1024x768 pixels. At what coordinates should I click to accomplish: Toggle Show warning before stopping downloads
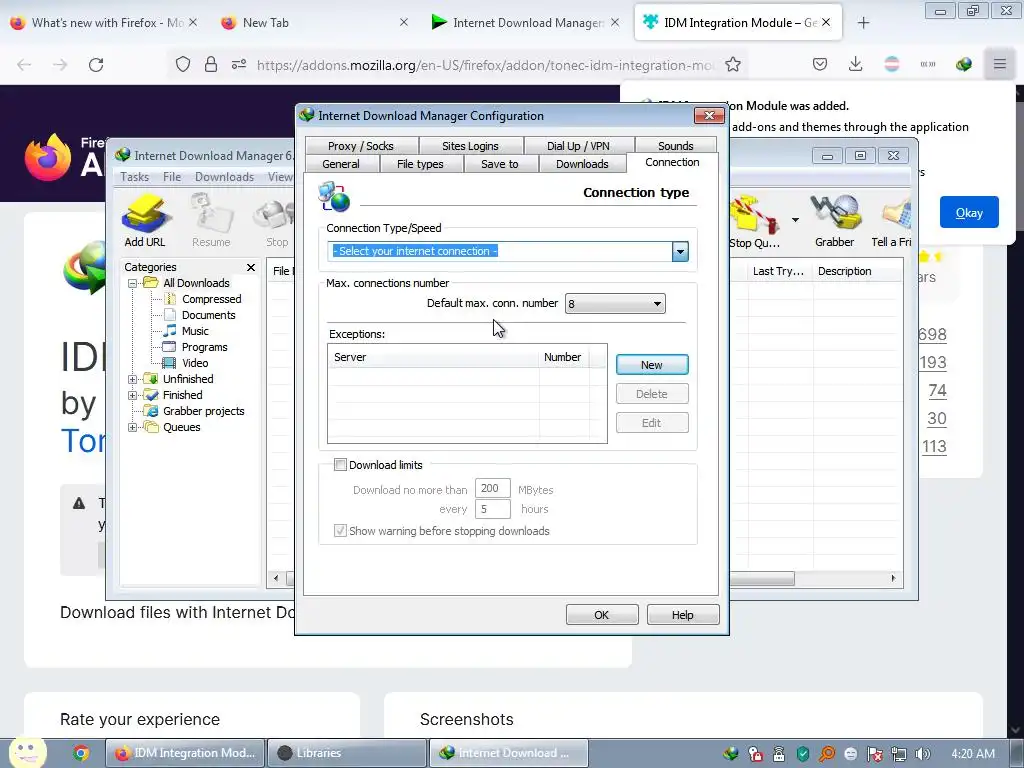coord(340,531)
